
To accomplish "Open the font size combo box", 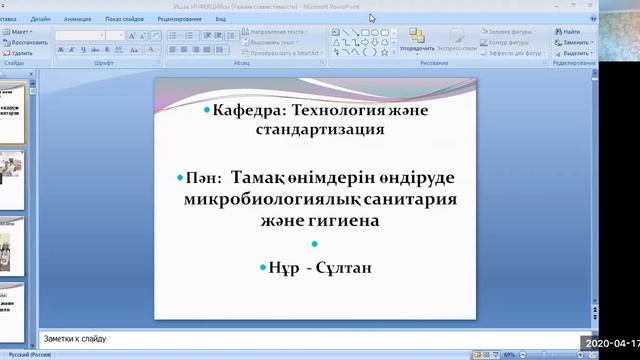I will (115, 36).
